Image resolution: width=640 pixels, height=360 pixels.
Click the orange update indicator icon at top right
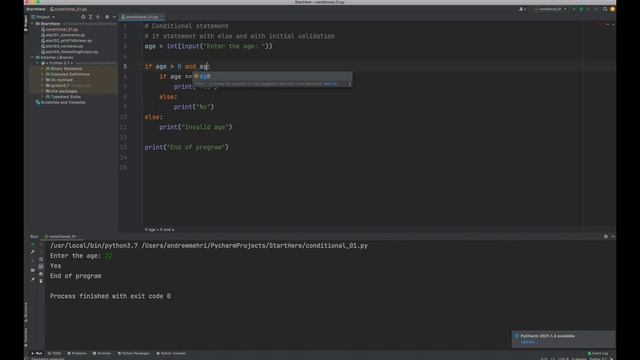pos(612,9)
